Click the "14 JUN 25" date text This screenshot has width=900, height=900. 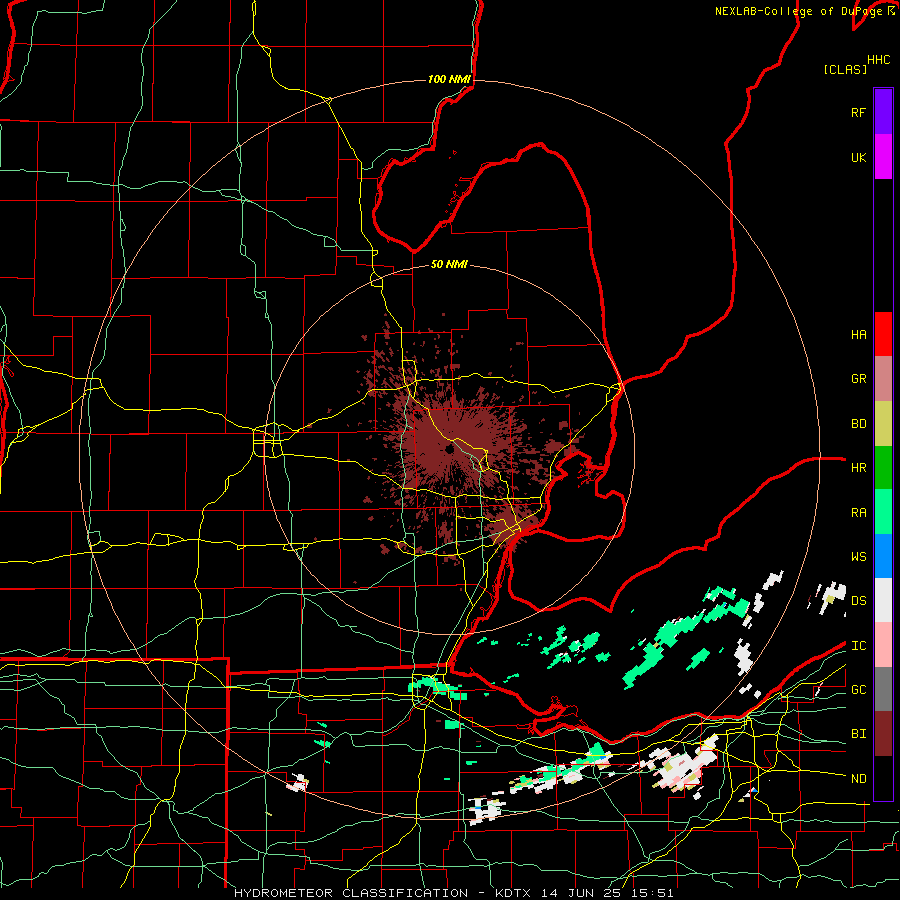(x=581, y=893)
